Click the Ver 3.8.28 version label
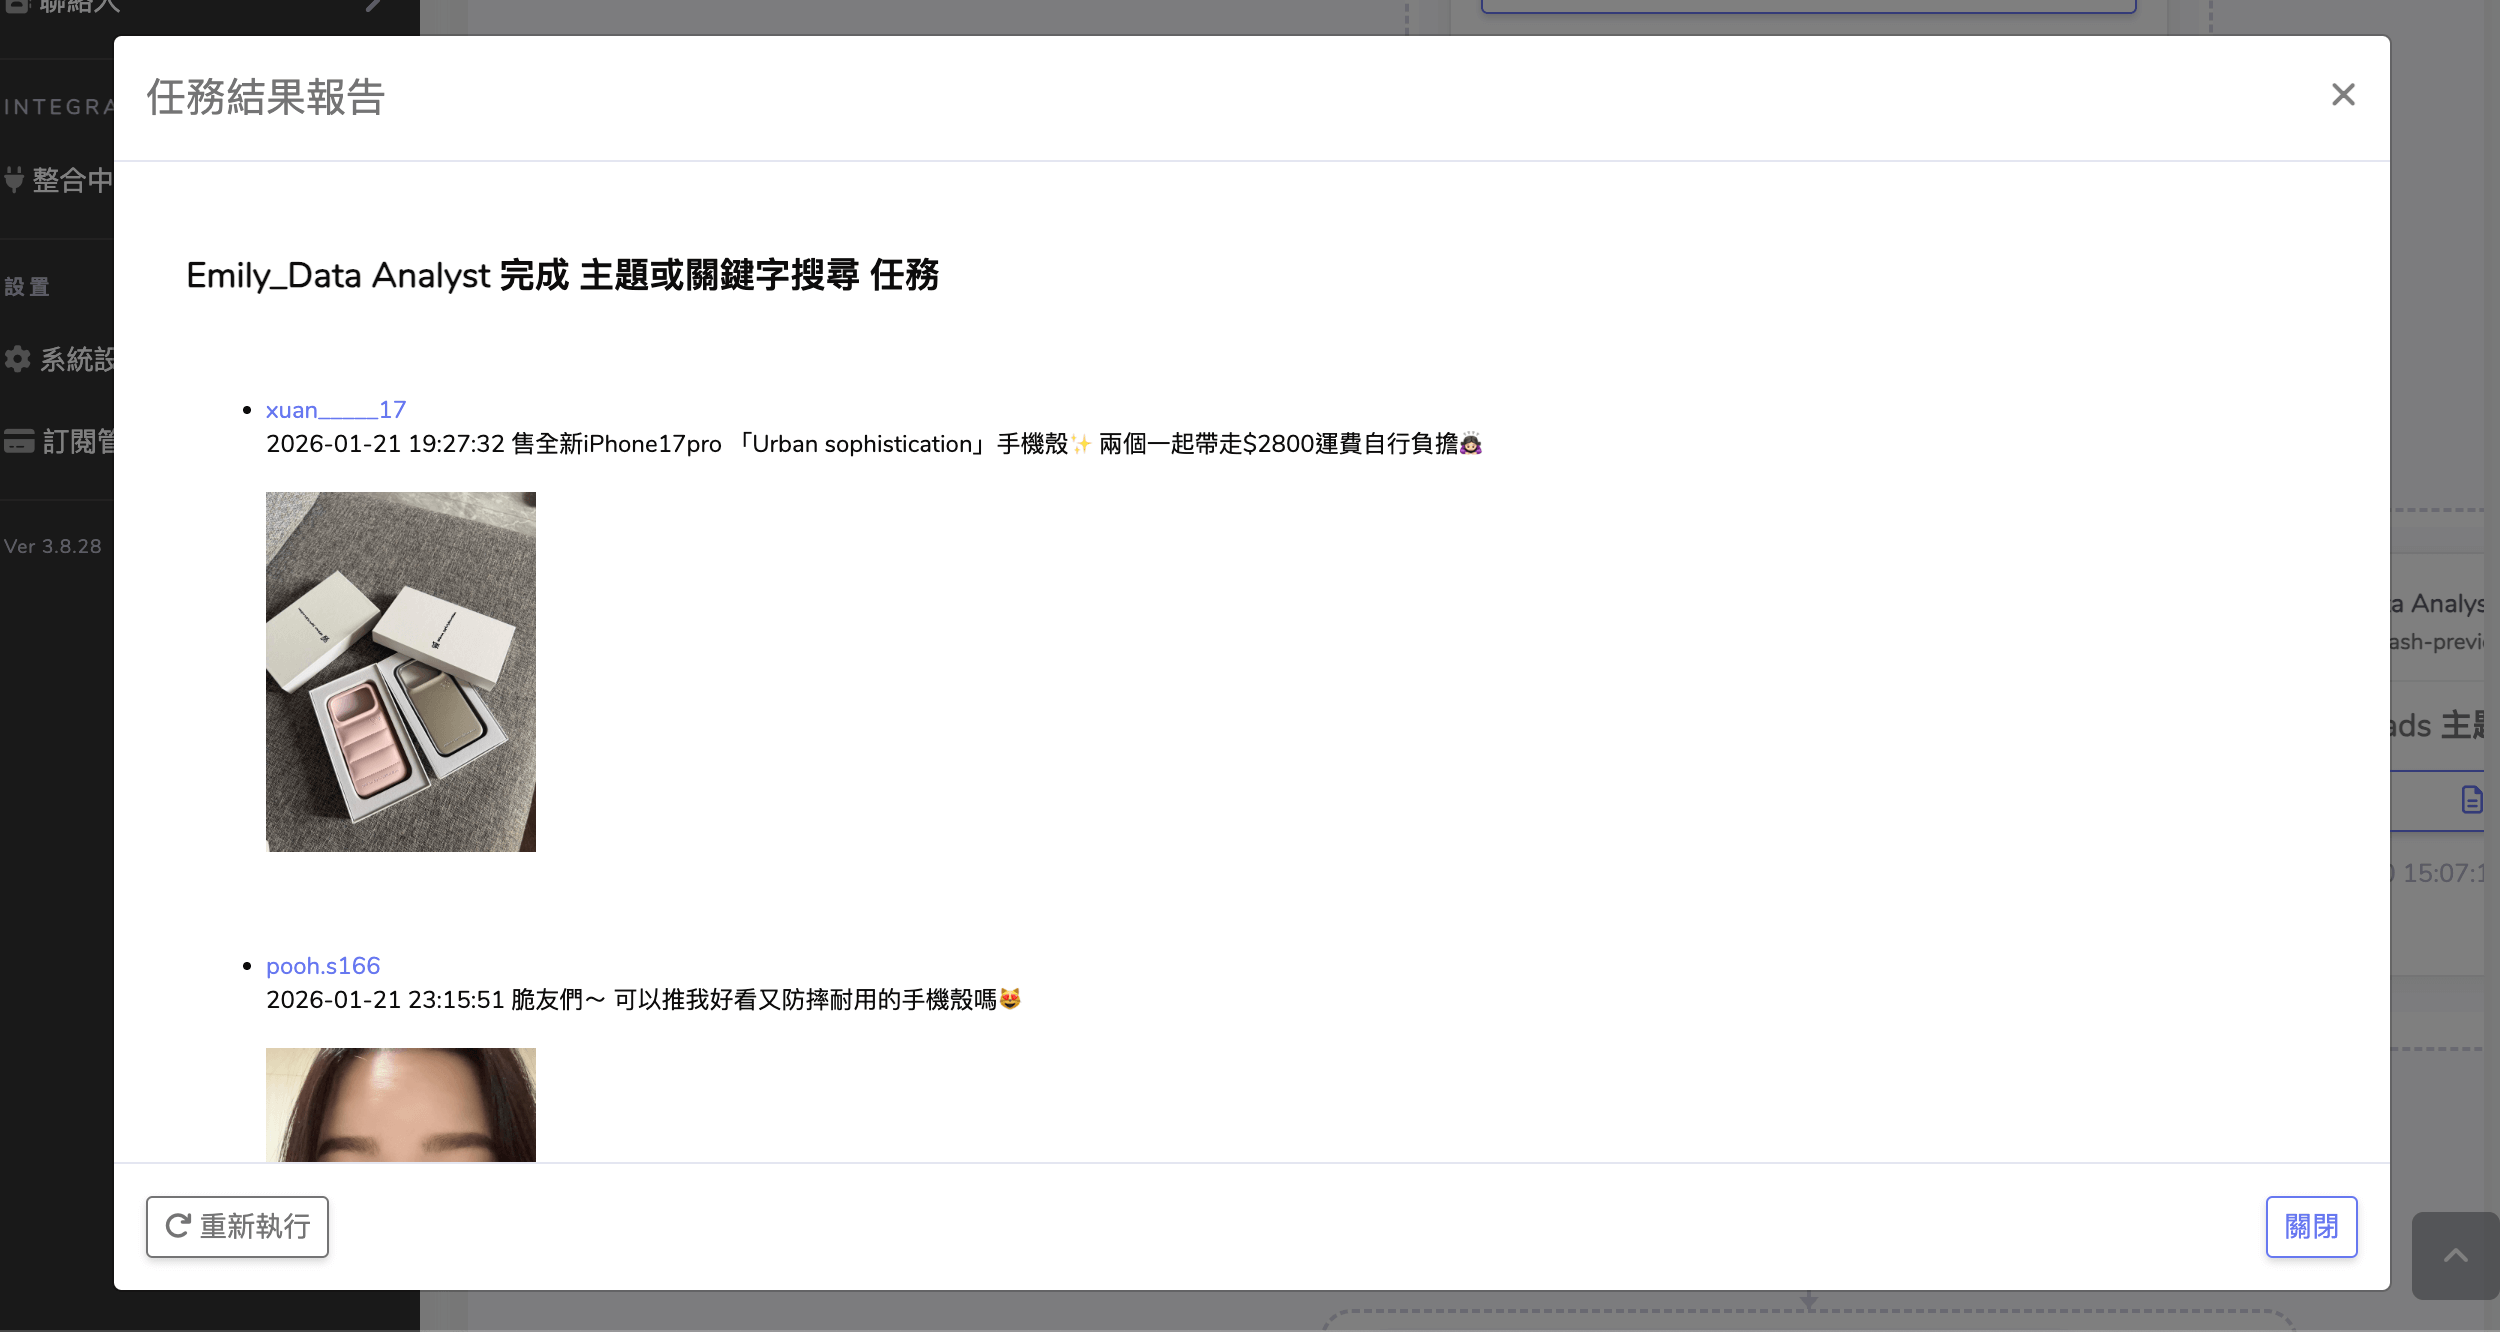Image resolution: width=2500 pixels, height=1332 pixels. point(52,547)
